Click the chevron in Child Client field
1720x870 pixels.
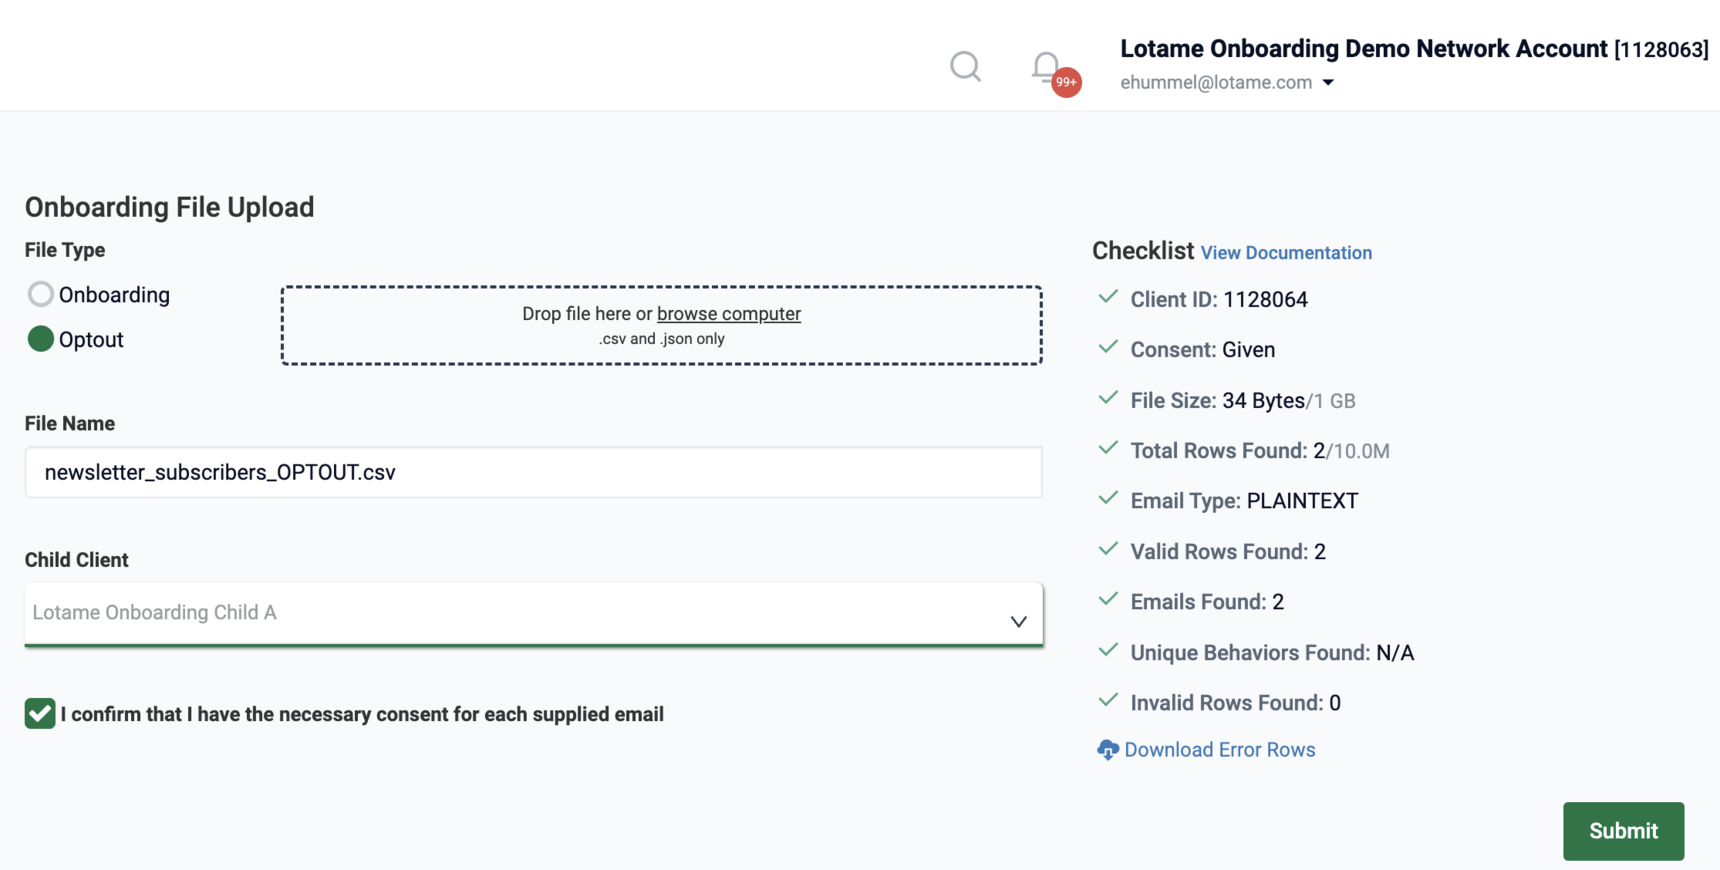(1018, 622)
